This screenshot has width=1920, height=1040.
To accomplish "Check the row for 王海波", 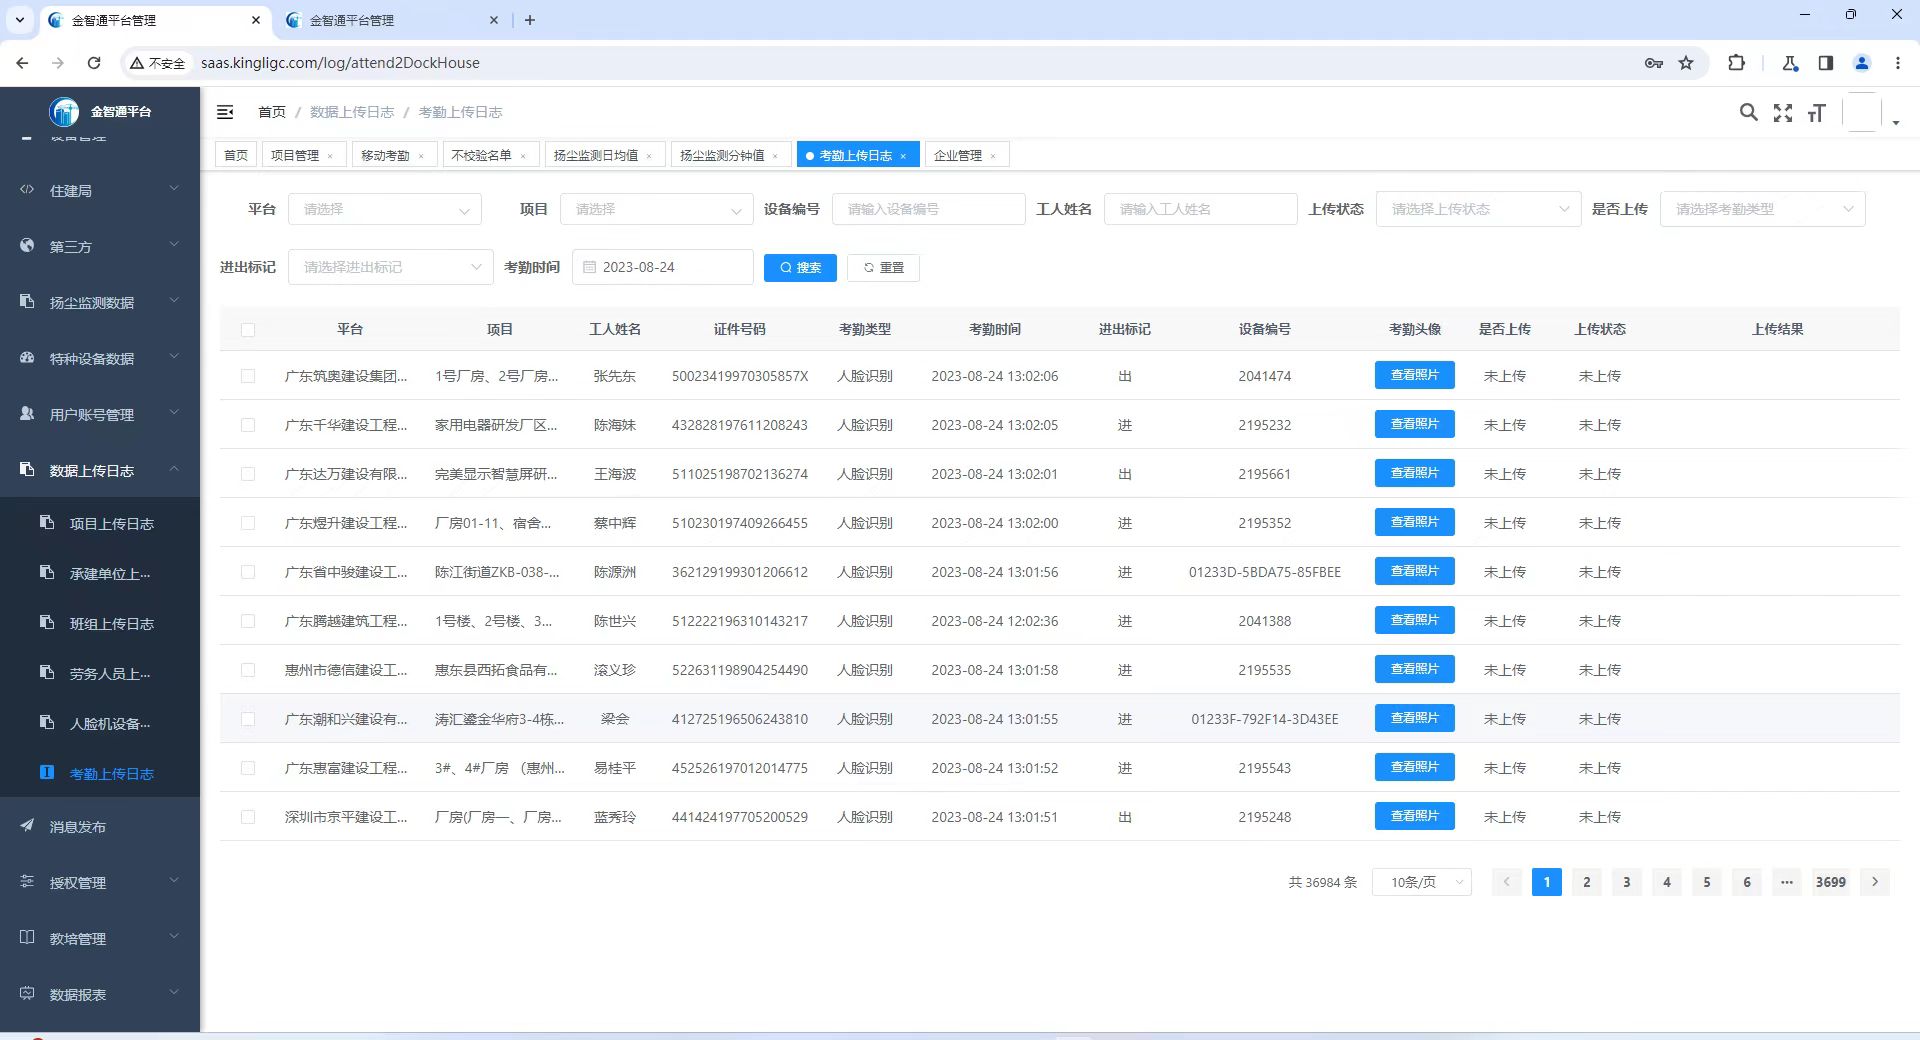I will coord(248,474).
